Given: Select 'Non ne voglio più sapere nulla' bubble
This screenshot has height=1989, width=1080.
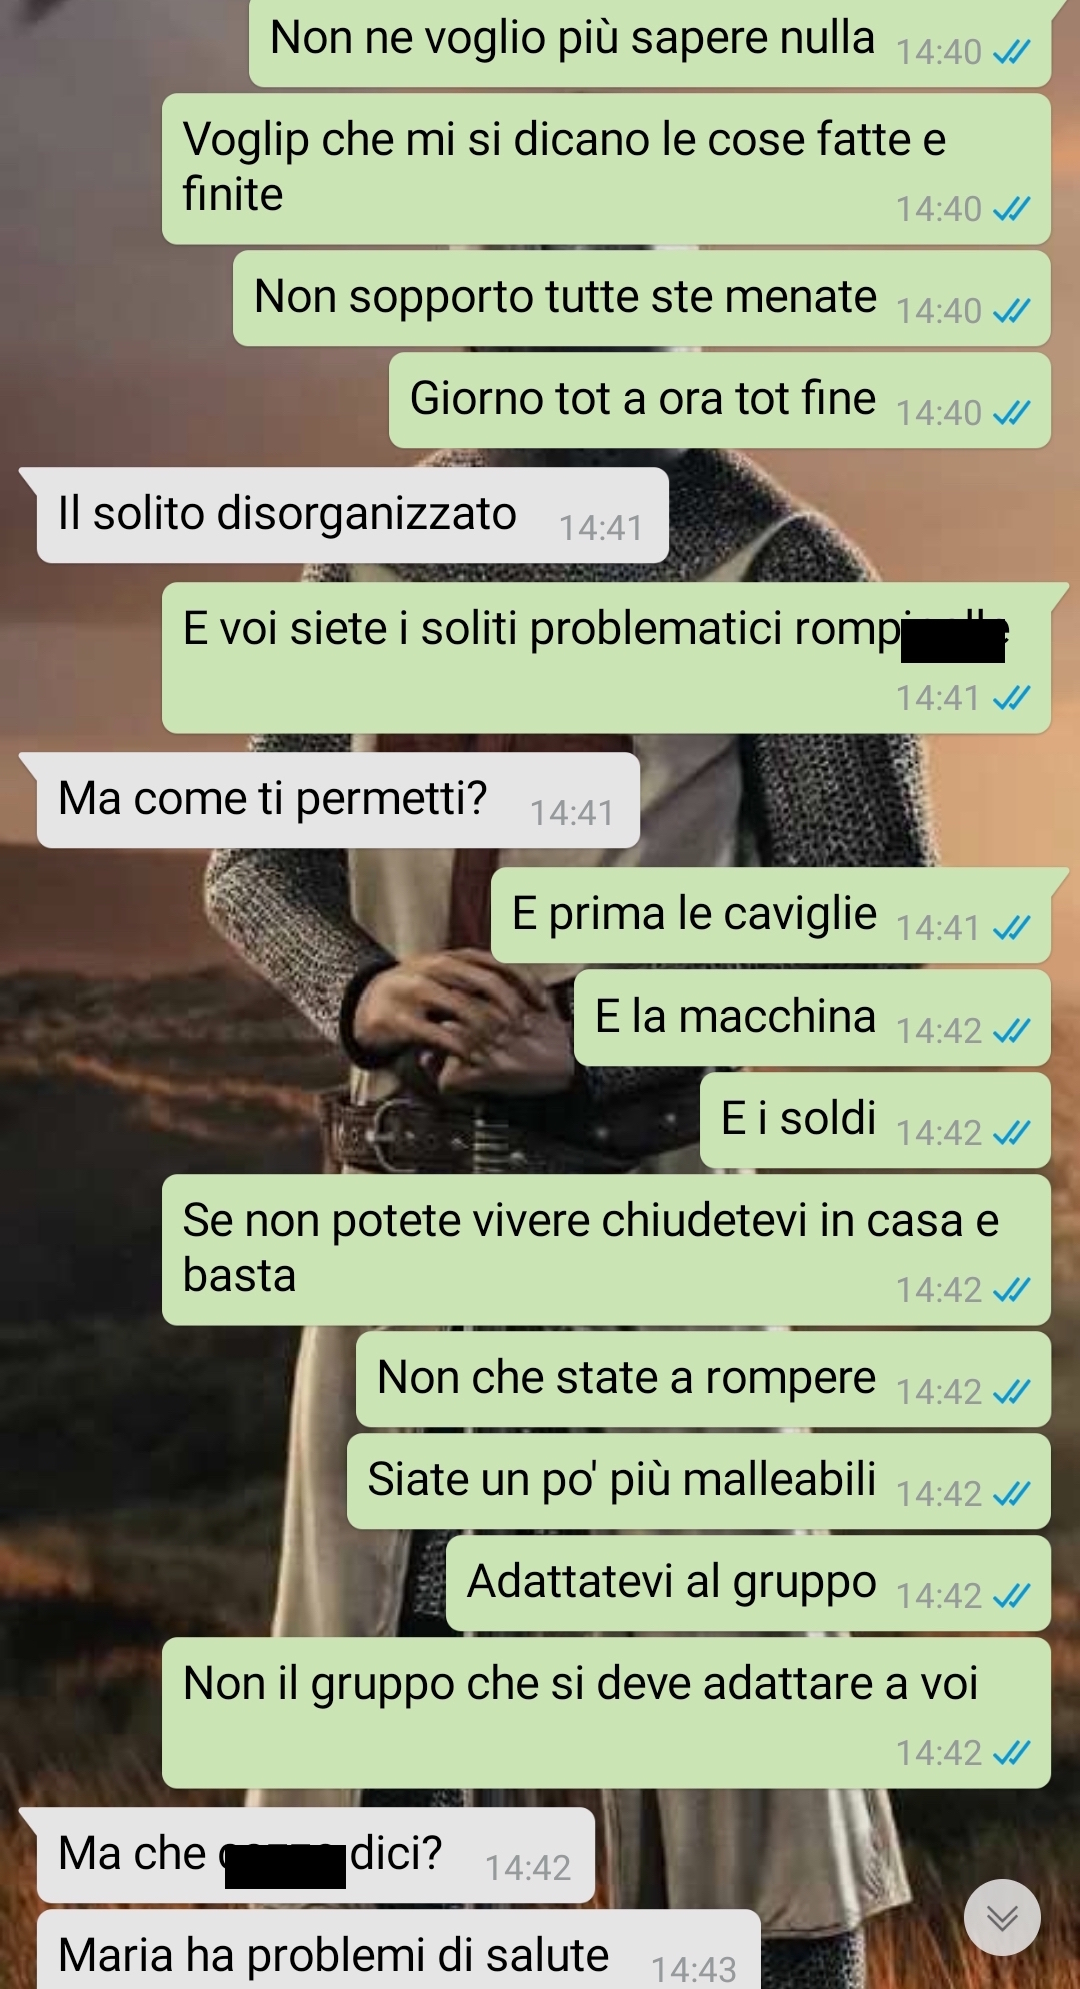Looking at the screenshot, I should click(x=650, y=42).
